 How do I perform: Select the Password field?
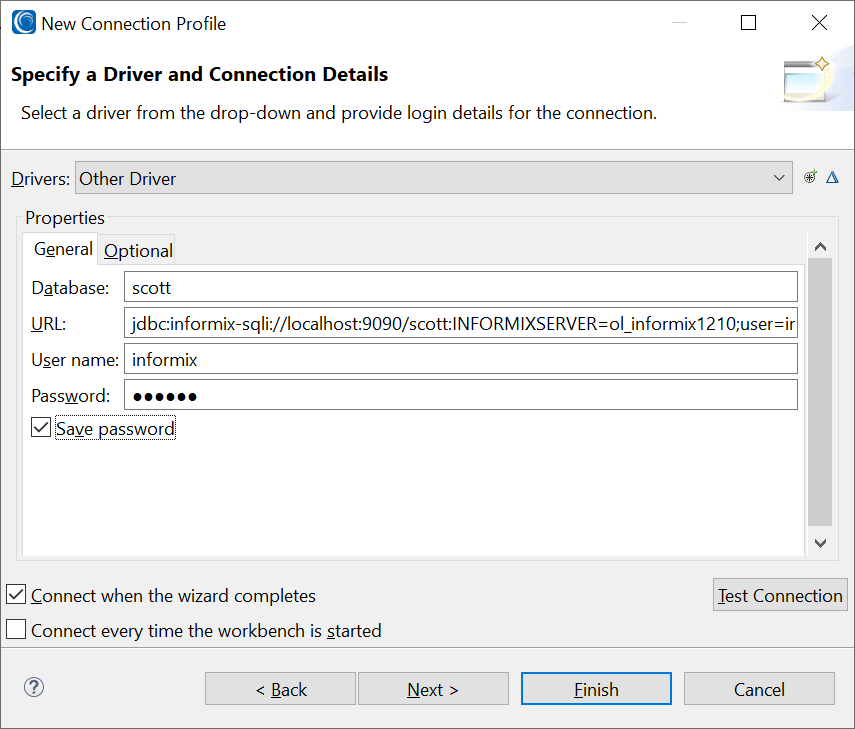[x=461, y=395]
